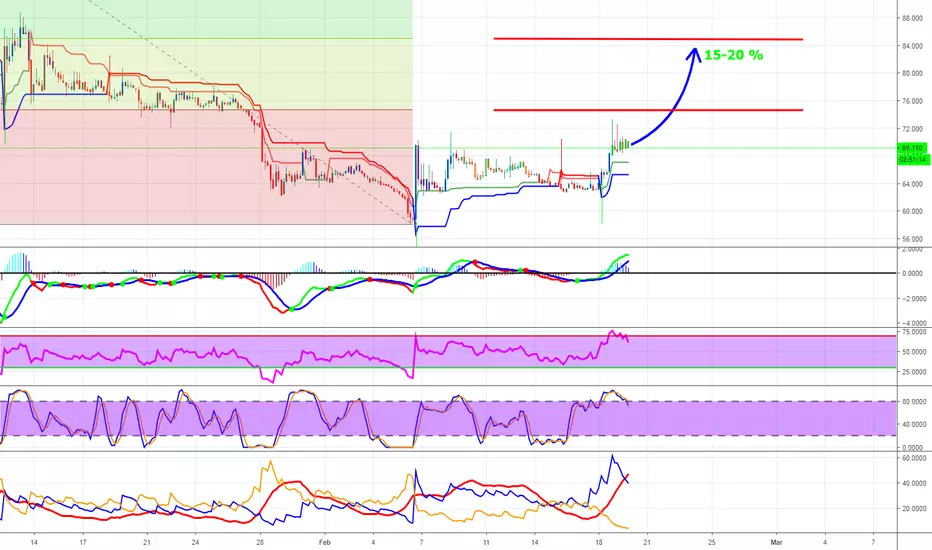Click the 25 date on time axis
This screenshot has width=932, height=550.
(711, 542)
